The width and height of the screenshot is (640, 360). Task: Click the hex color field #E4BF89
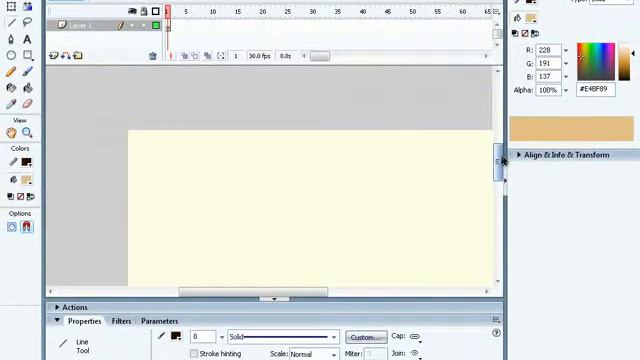(596, 89)
